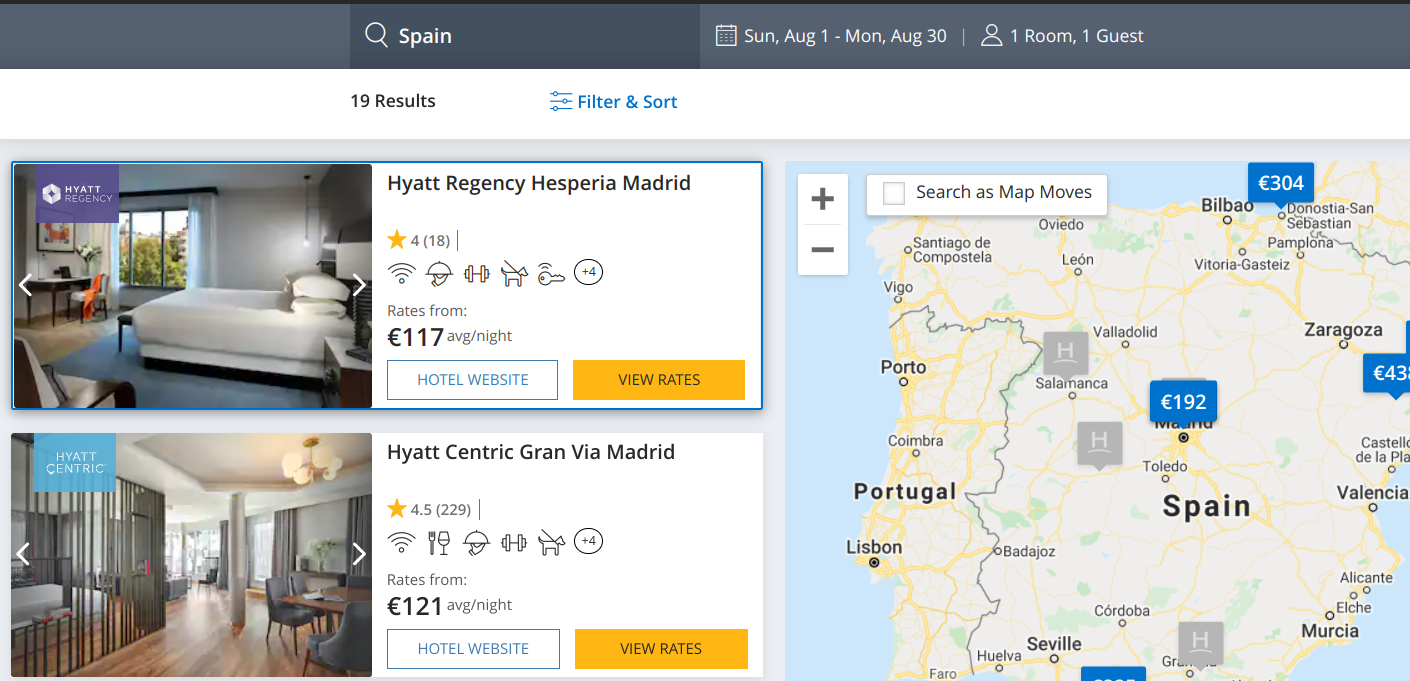This screenshot has width=1410, height=681.
Task: View rates for Hyatt Regency Hesperia Madrid
Action: (x=659, y=380)
